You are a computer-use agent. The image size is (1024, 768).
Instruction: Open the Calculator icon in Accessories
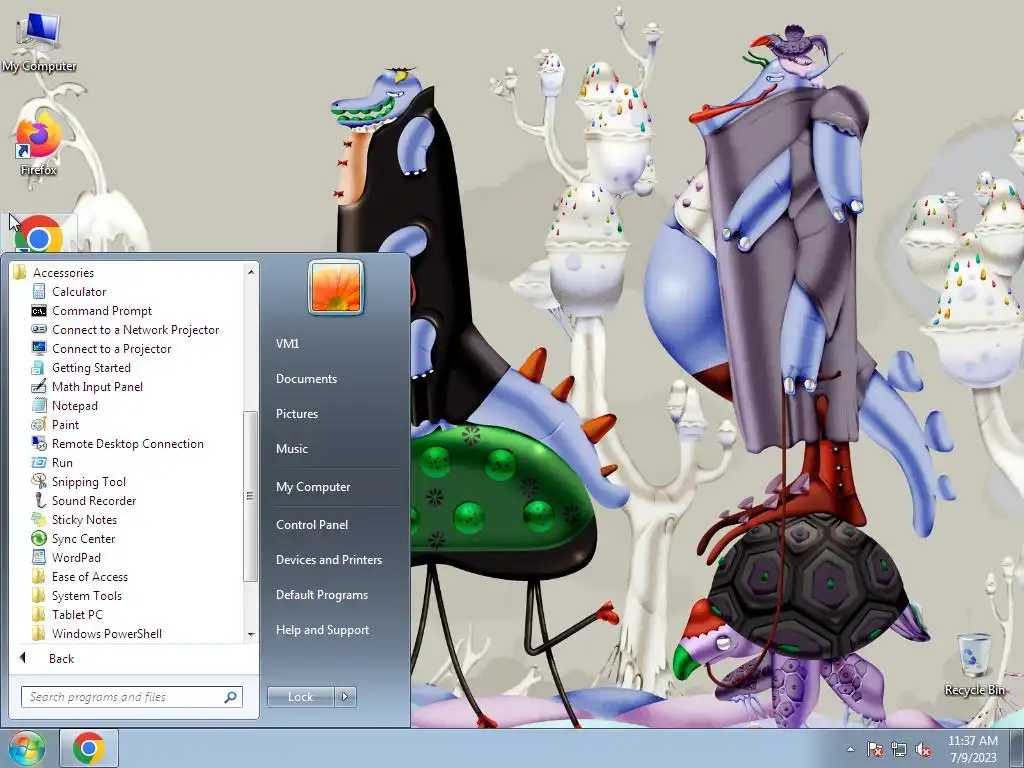(39, 291)
